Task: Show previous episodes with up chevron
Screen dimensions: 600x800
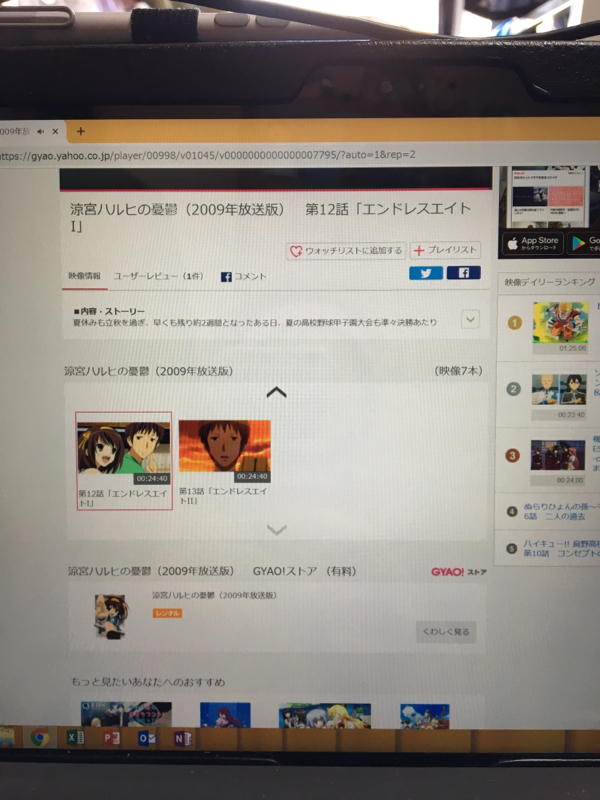Action: tap(277, 392)
